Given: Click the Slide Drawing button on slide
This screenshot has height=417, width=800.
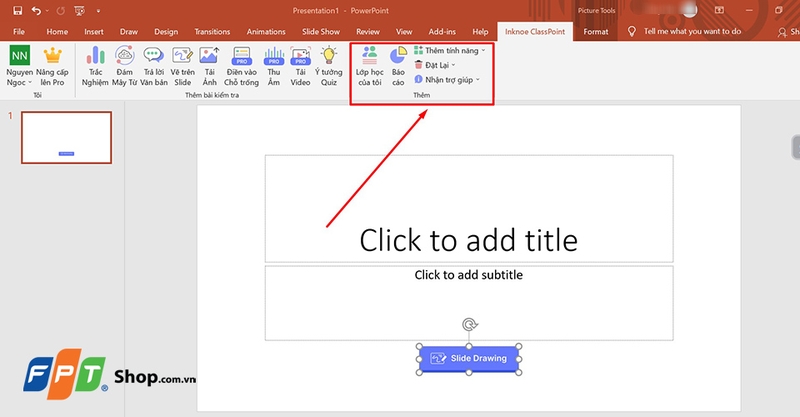Looking at the screenshot, I should tap(469, 358).
